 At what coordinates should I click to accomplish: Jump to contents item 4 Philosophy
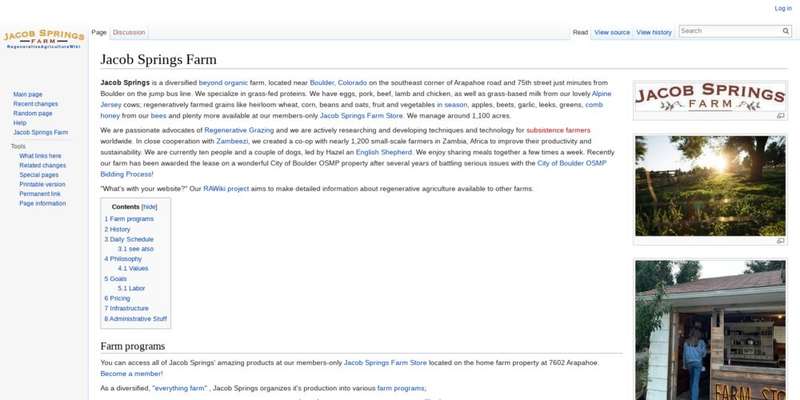123,259
